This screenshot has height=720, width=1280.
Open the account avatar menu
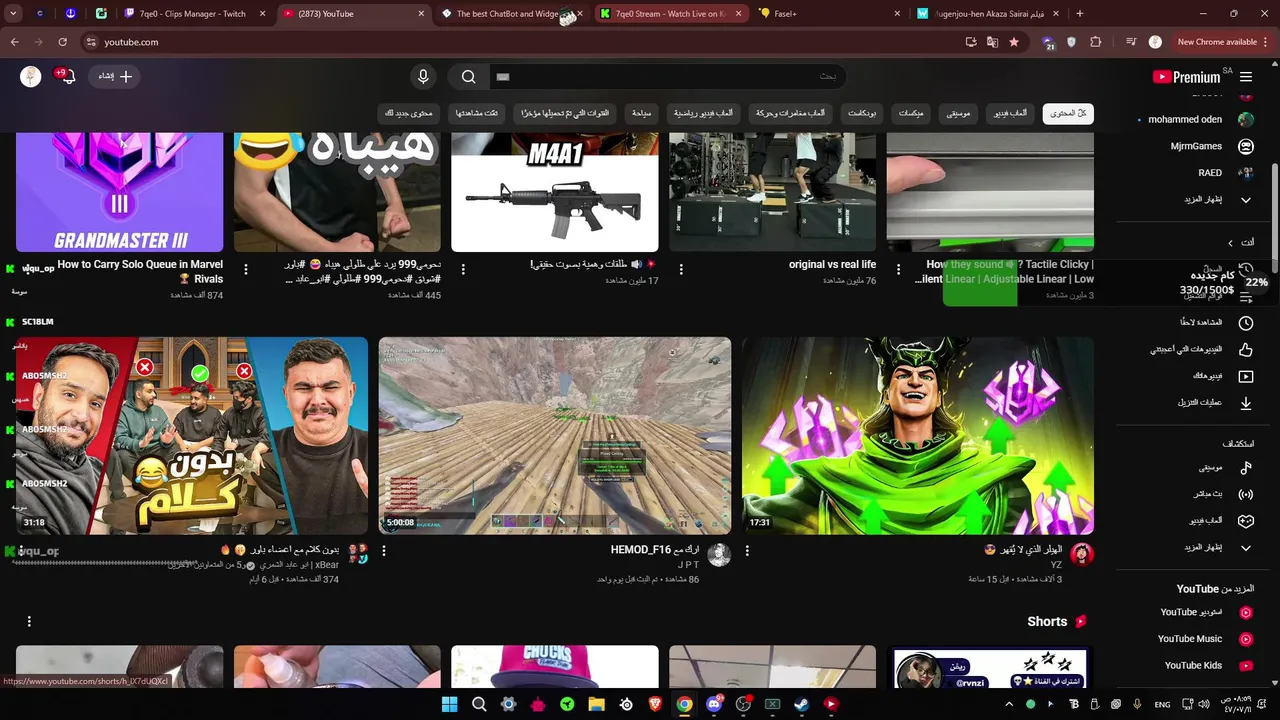[31, 76]
